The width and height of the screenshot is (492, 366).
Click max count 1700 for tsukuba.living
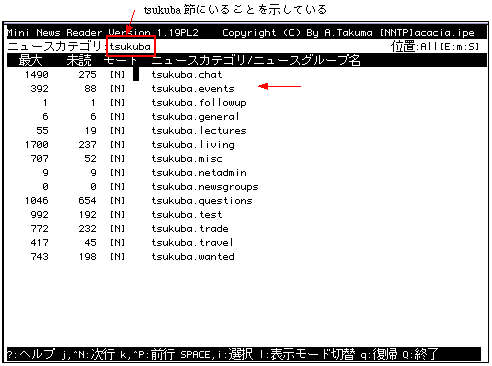pyautogui.click(x=37, y=144)
